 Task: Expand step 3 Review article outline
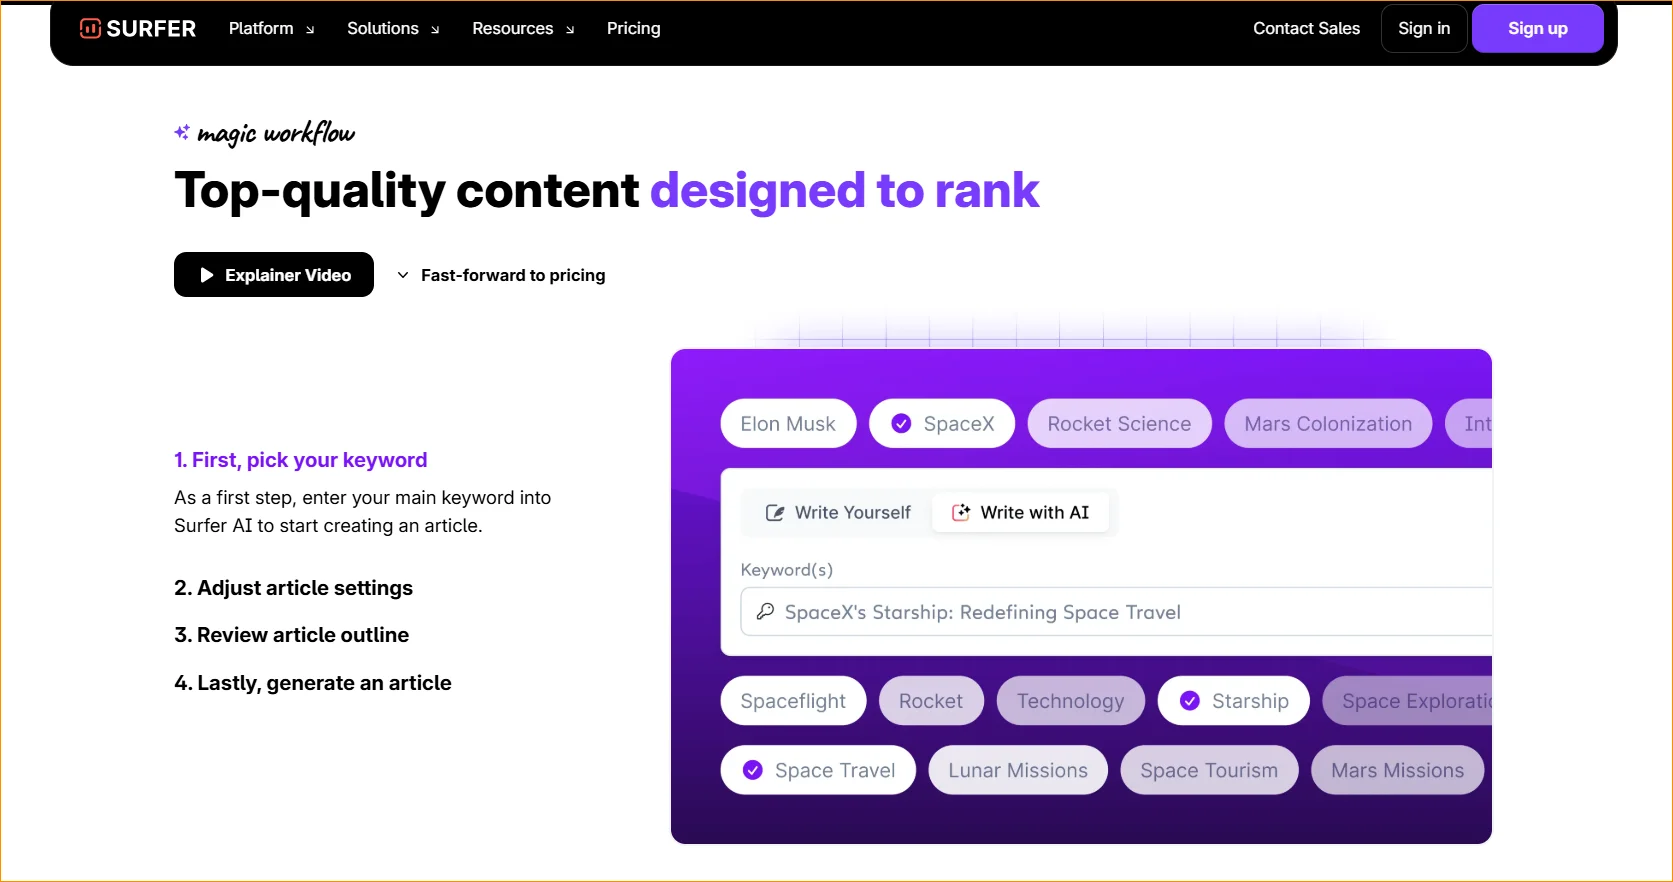pyautogui.click(x=291, y=635)
